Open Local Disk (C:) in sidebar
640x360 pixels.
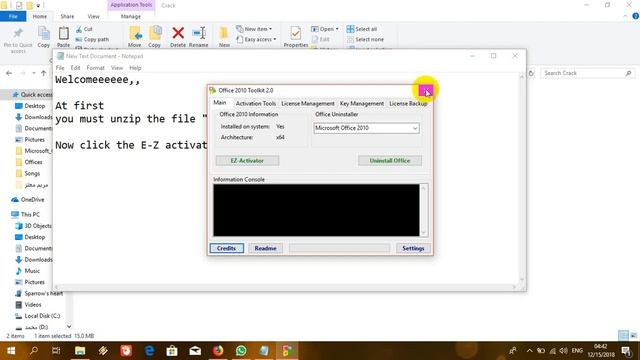[37, 316]
